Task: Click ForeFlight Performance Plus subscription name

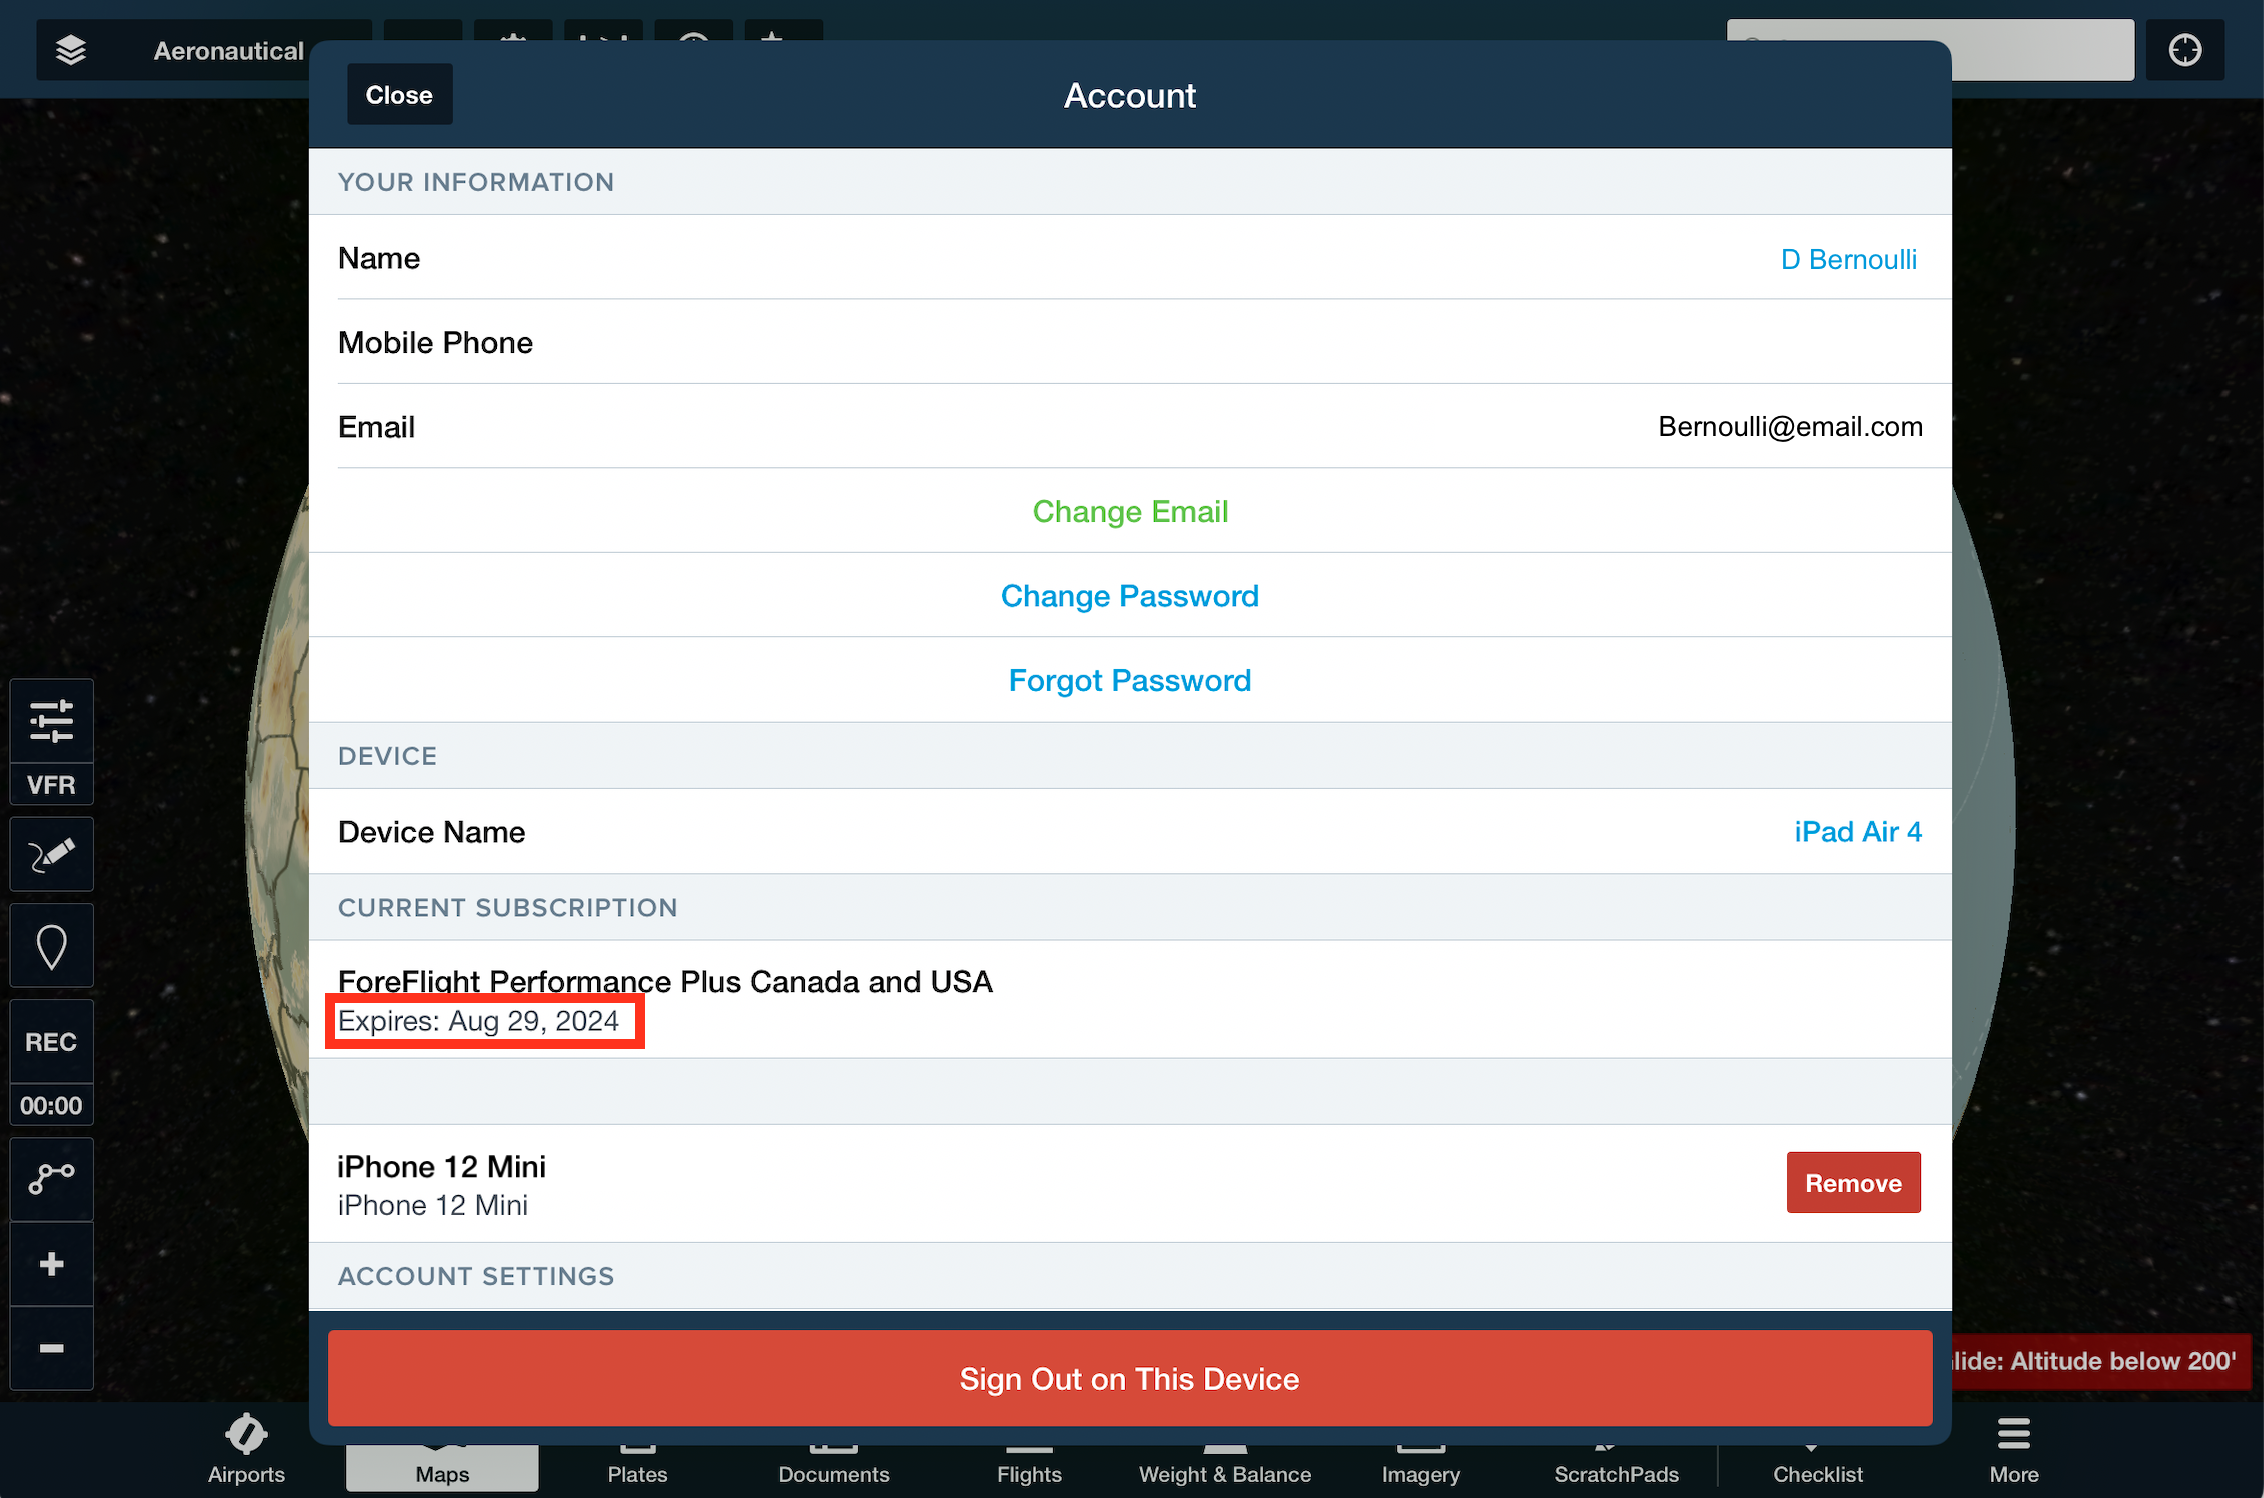Action: pyautogui.click(x=665, y=982)
